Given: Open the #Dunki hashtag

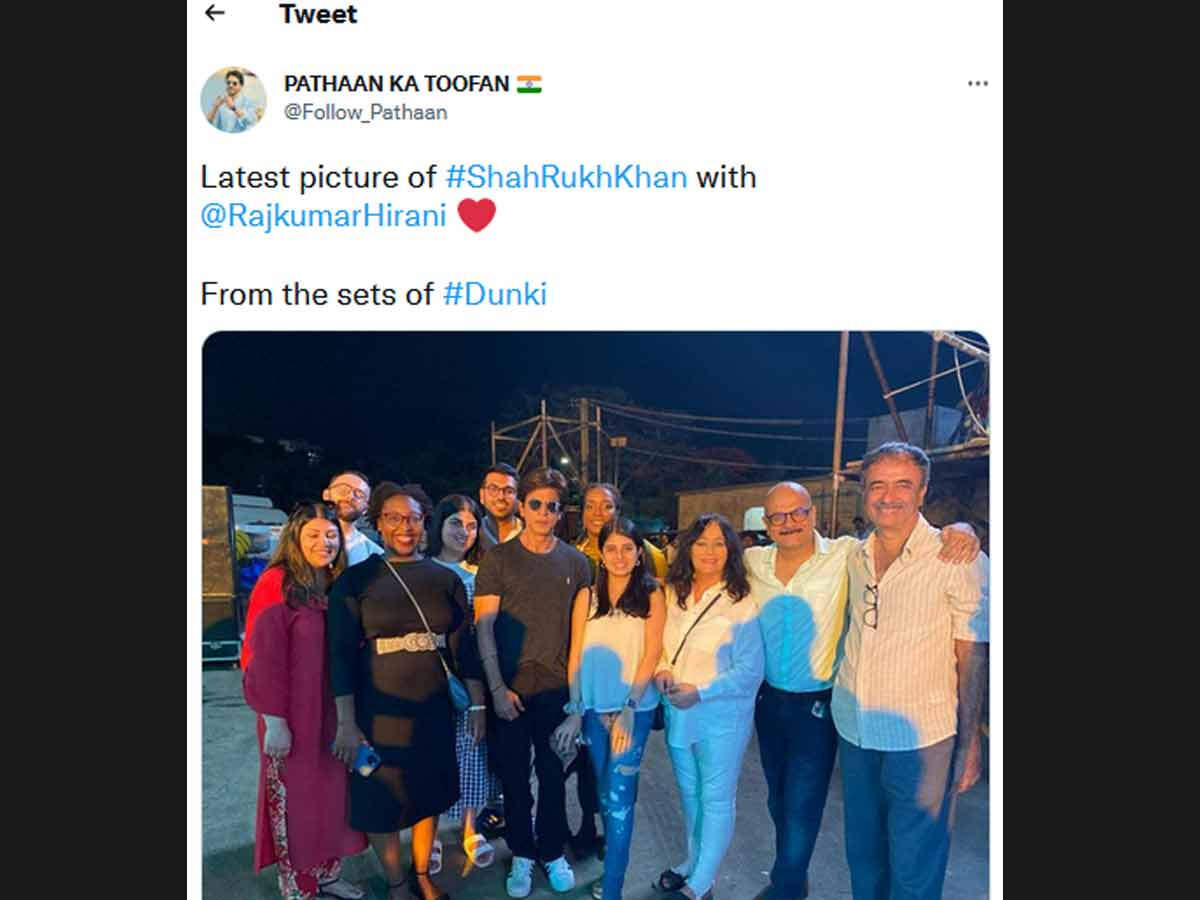Looking at the screenshot, I should 495,294.
